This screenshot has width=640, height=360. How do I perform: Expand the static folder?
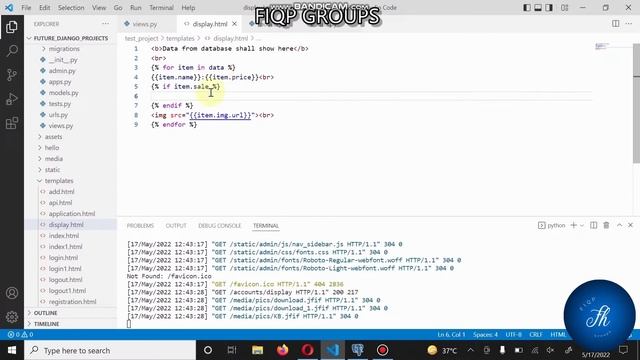click(x=52, y=170)
